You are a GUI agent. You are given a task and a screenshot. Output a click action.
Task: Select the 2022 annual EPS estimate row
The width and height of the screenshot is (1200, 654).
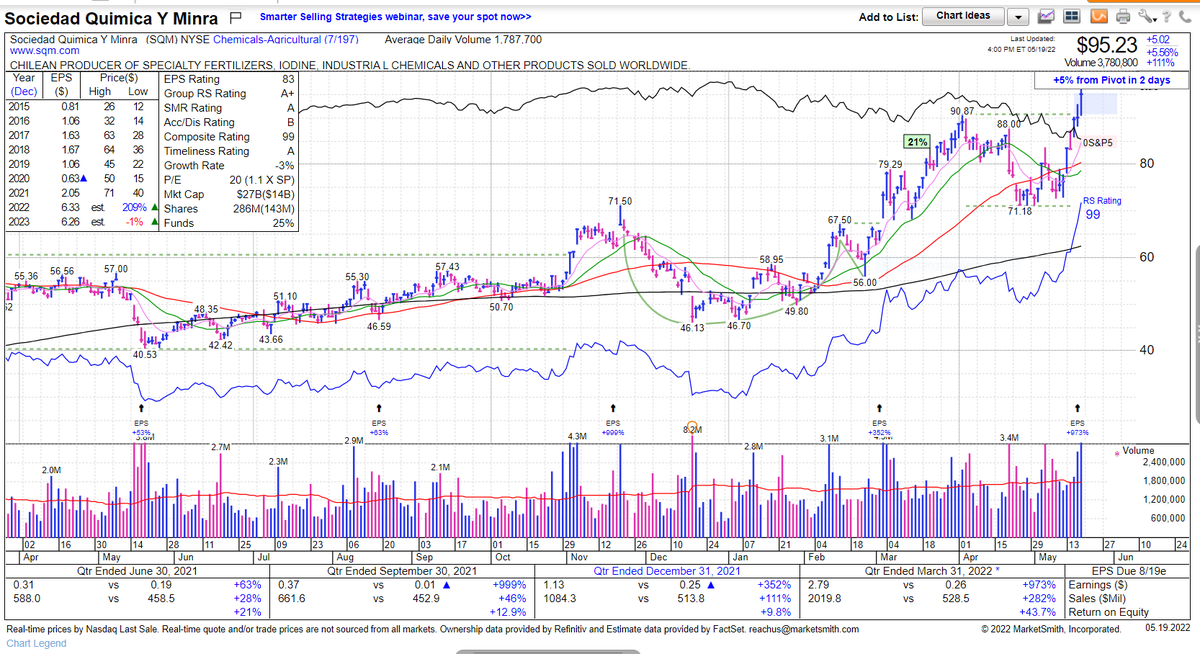pos(82,209)
